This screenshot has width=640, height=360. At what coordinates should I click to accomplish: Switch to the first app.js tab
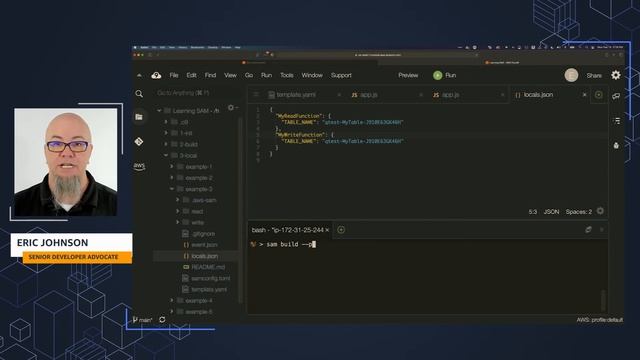point(369,95)
